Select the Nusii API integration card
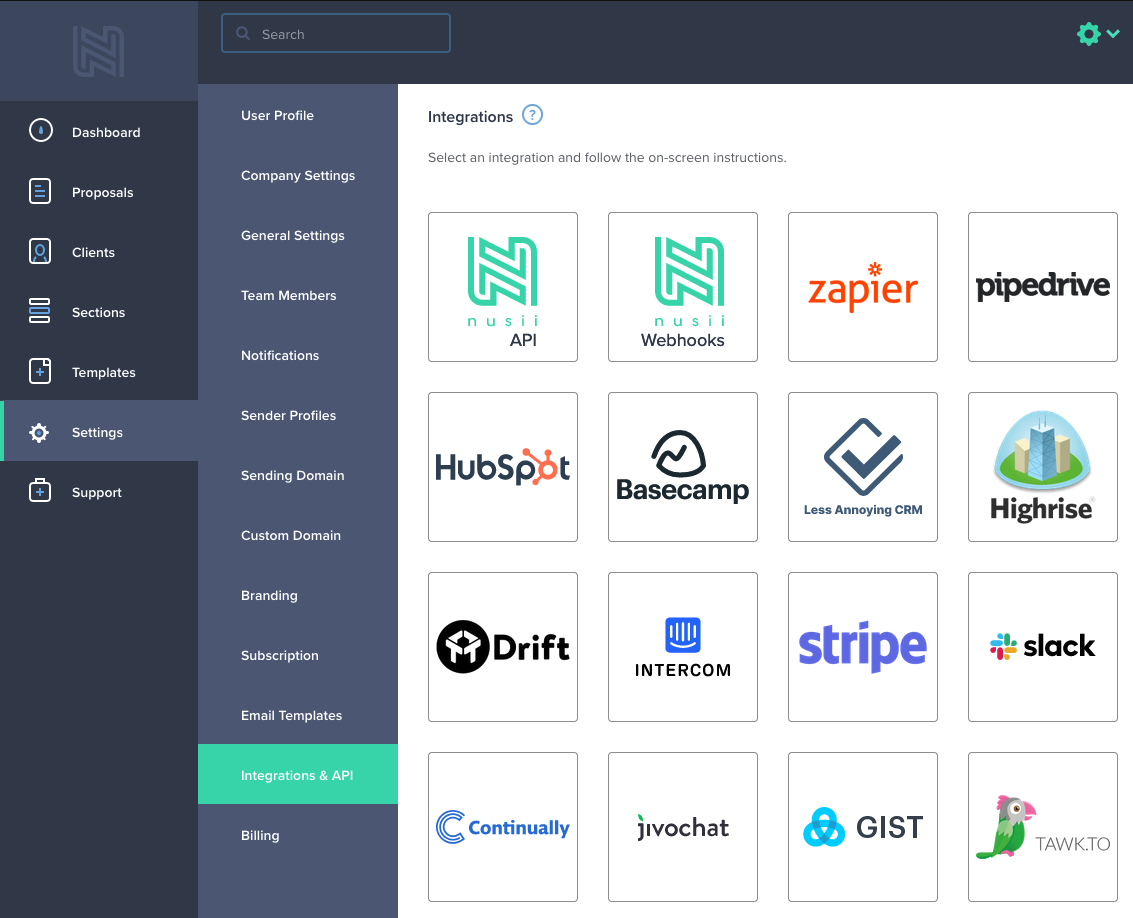The height and width of the screenshot is (918, 1133). click(503, 287)
